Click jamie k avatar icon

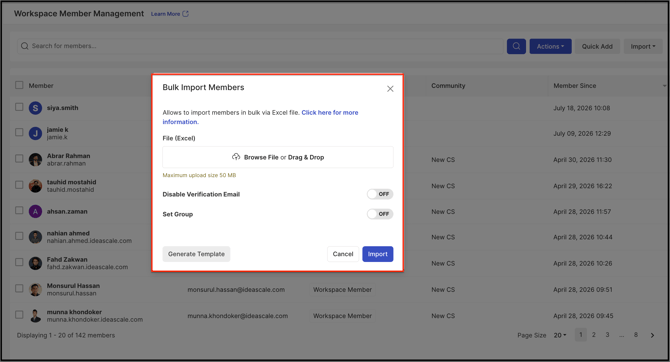coord(35,133)
